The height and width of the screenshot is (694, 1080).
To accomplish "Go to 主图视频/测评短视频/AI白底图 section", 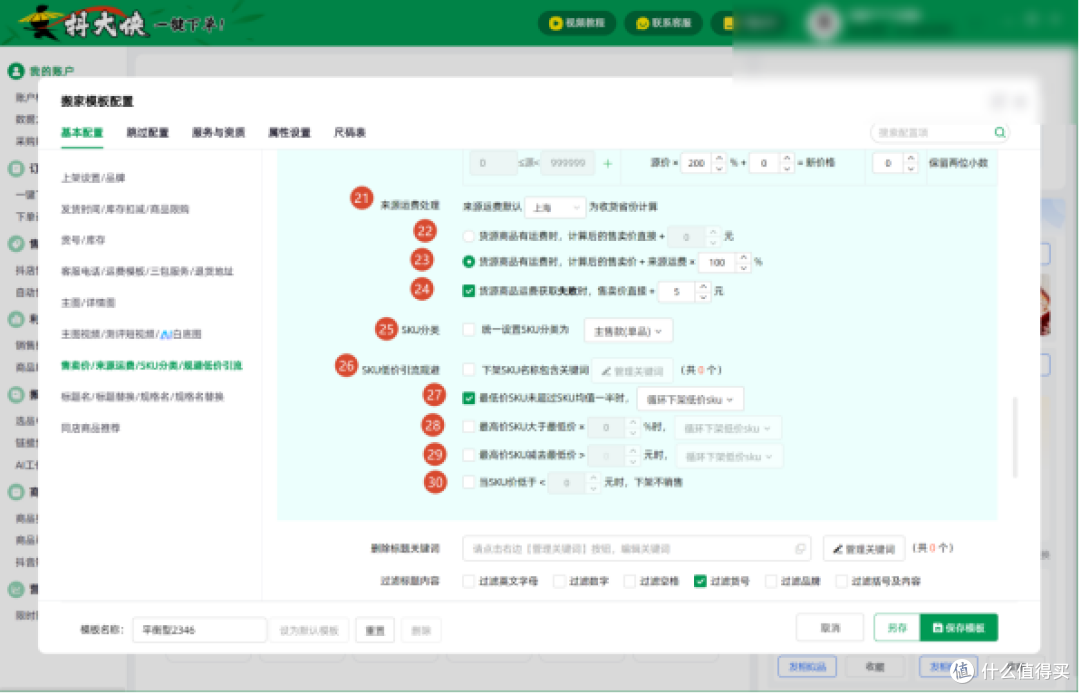I will point(131,334).
